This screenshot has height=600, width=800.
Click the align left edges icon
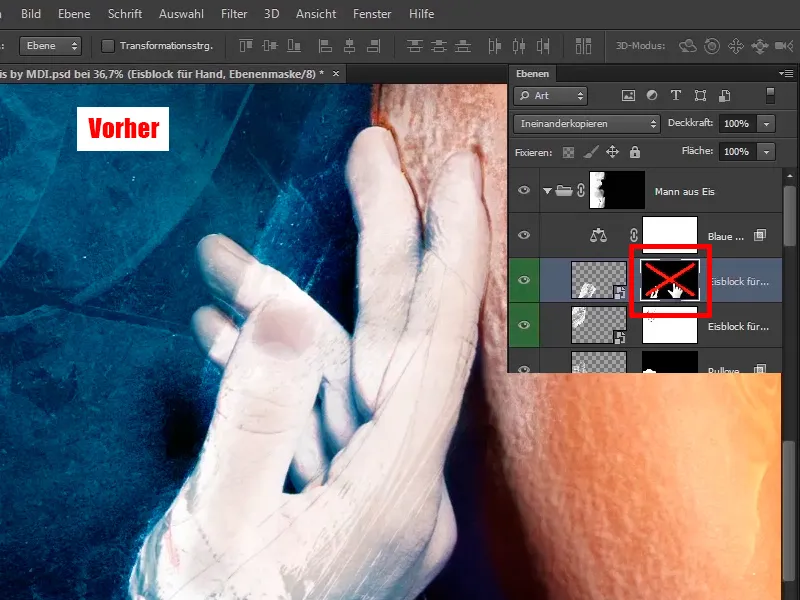coord(325,46)
